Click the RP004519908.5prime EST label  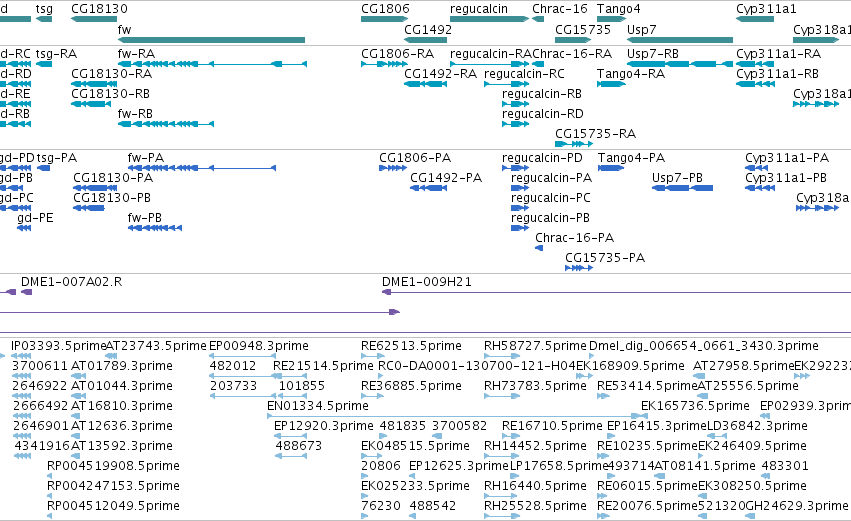pos(113,466)
